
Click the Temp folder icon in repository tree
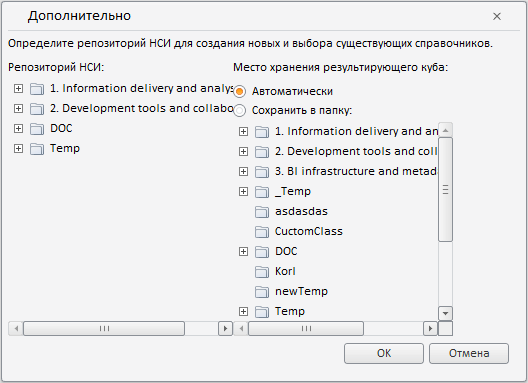coord(37,149)
